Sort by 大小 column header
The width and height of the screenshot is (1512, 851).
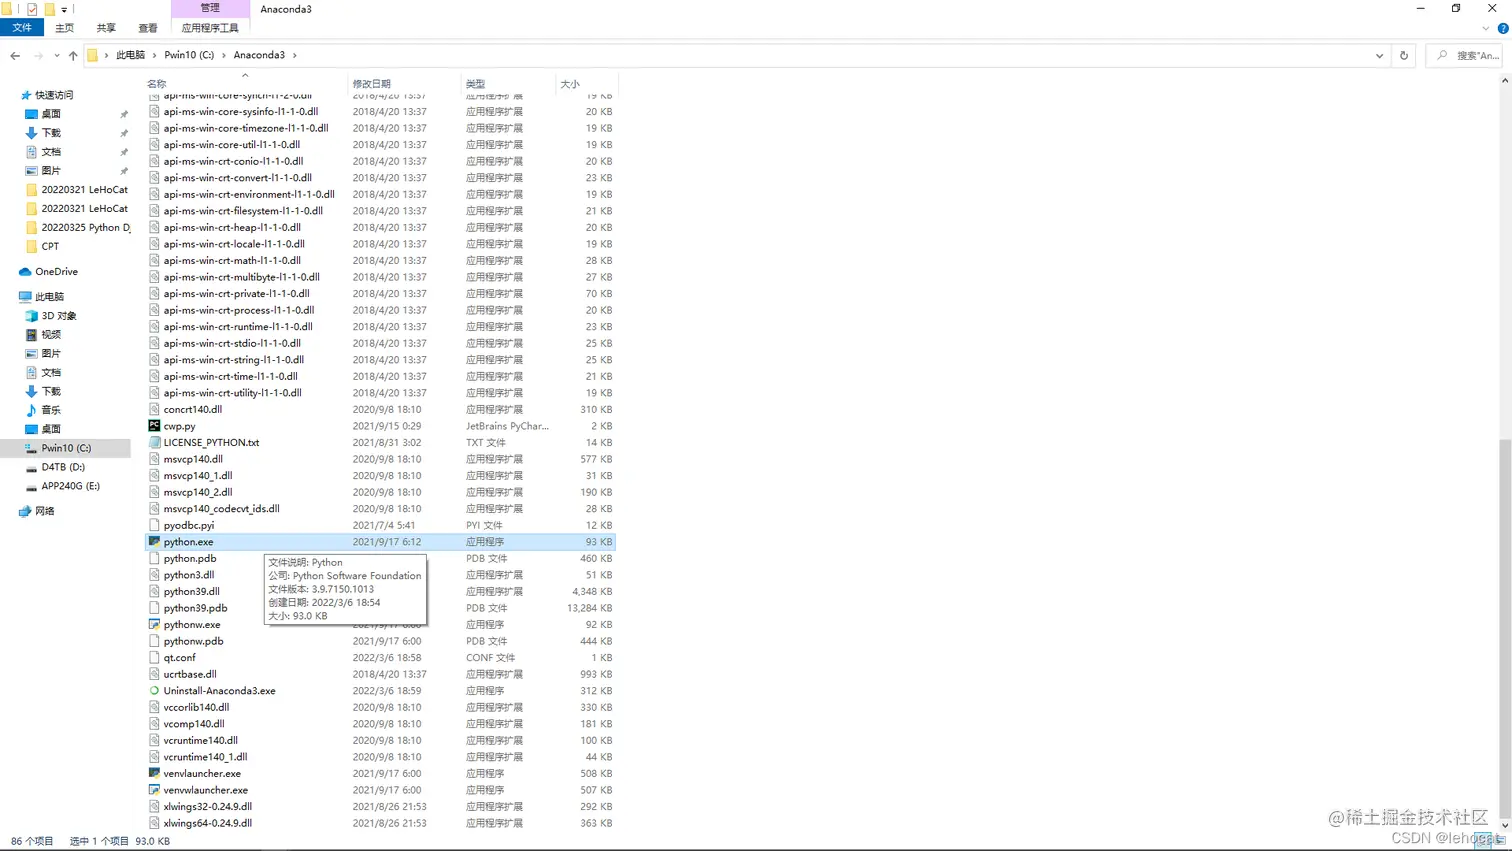pyautogui.click(x=586, y=83)
